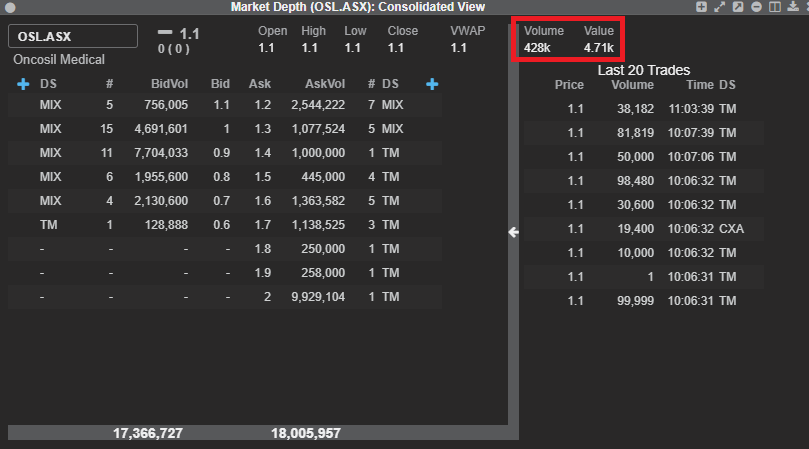This screenshot has height=449, width=809.
Task: Click the add widget plus-square icon in title bar
Action: click(x=701, y=7)
